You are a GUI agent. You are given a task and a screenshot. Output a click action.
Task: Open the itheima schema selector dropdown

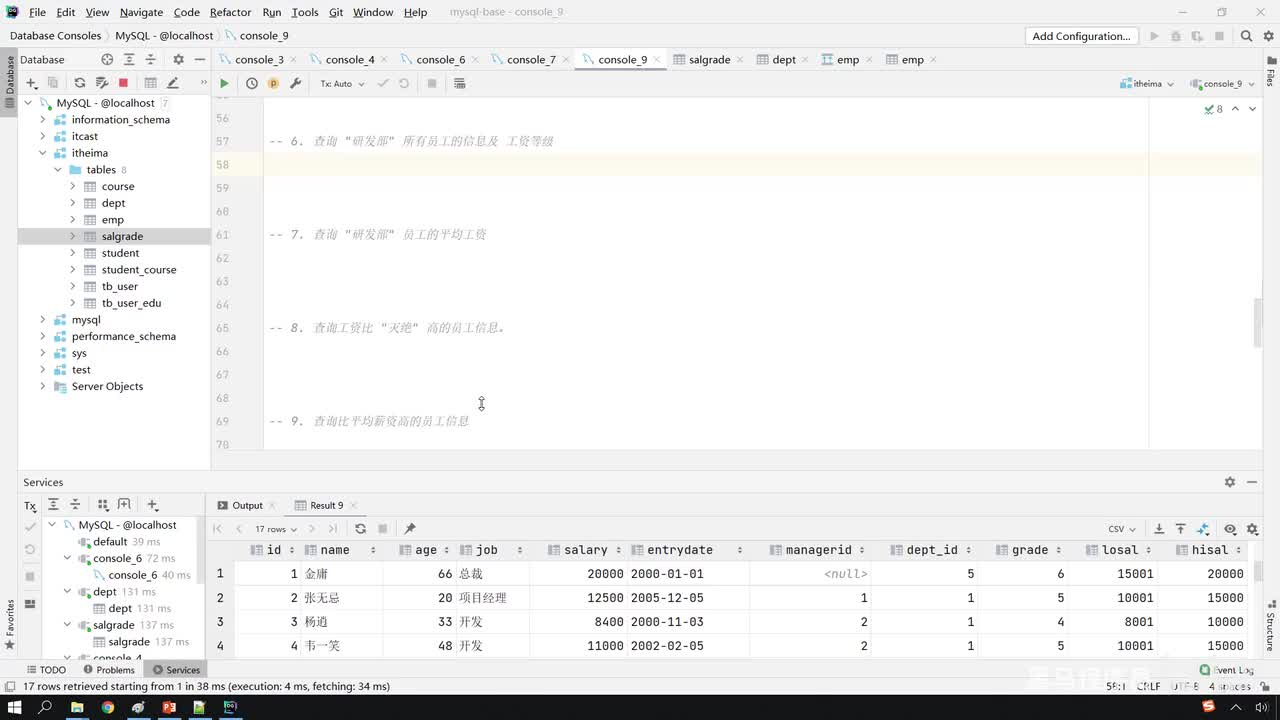tap(1146, 84)
